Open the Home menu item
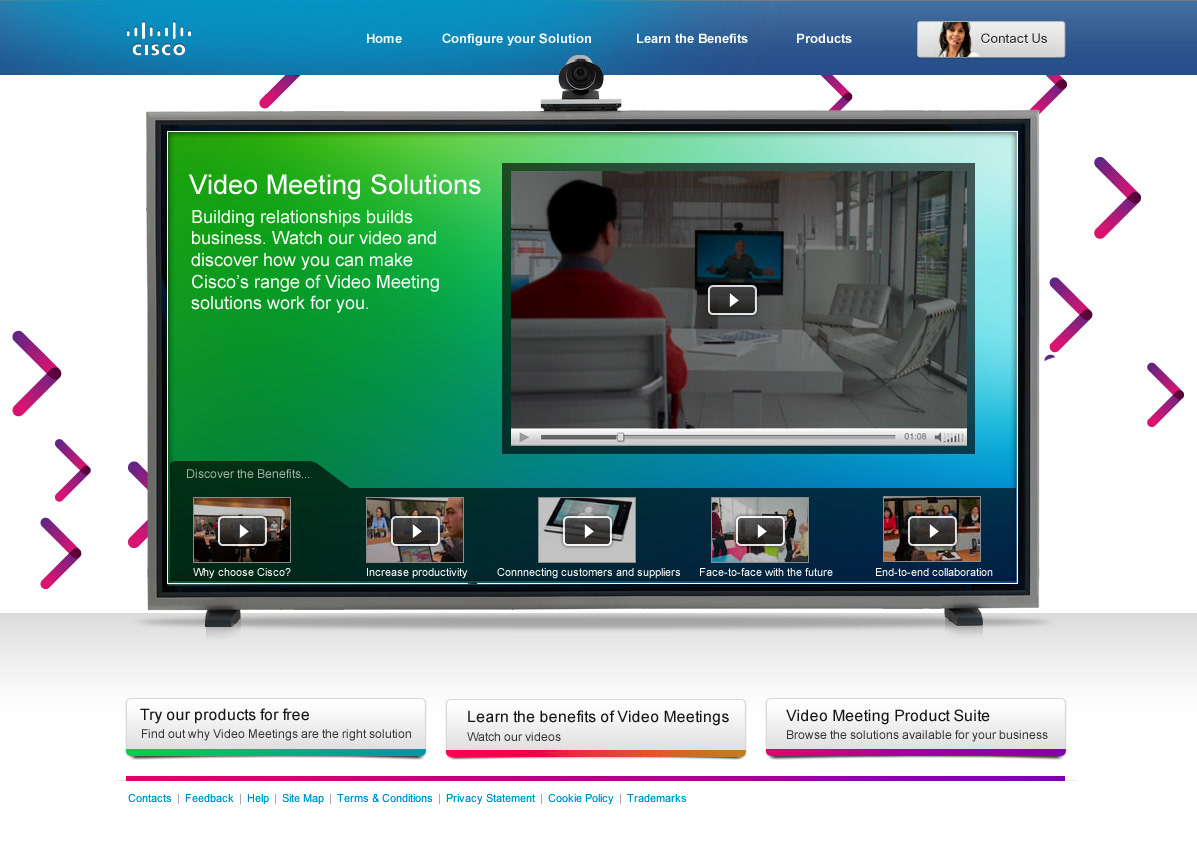 click(x=384, y=39)
